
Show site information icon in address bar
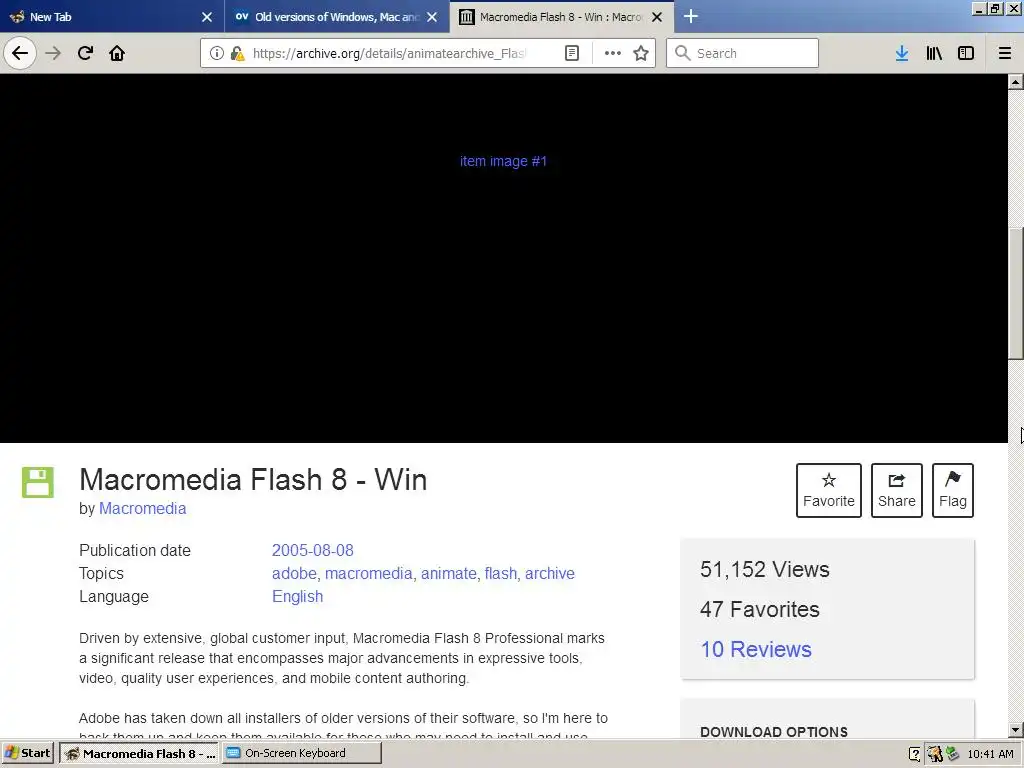click(217, 53)
